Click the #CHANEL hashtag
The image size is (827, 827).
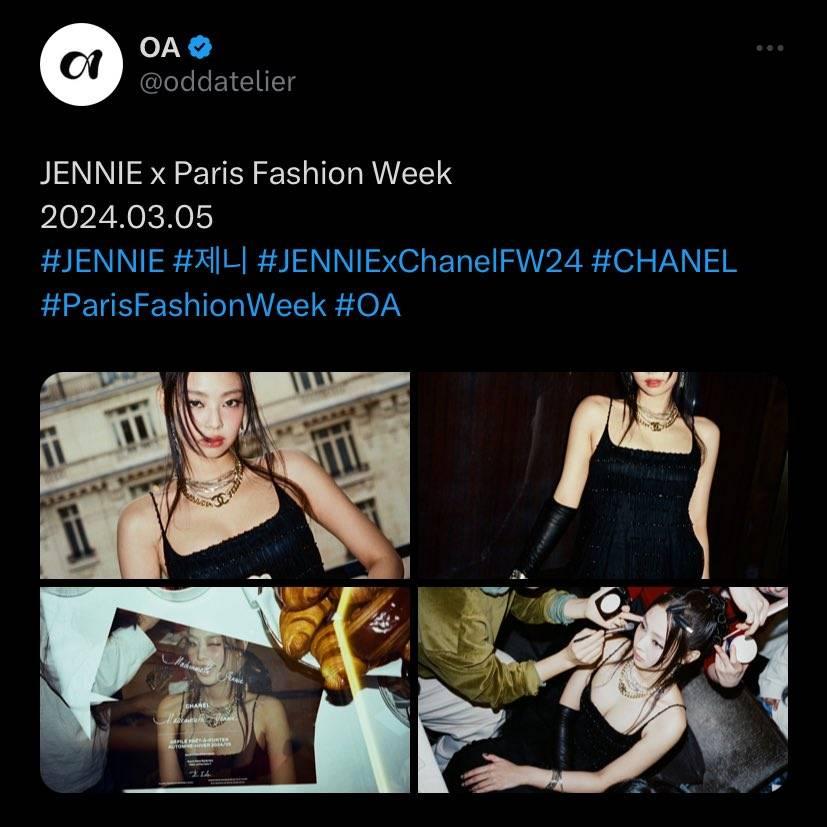click(x=664, y=261)
